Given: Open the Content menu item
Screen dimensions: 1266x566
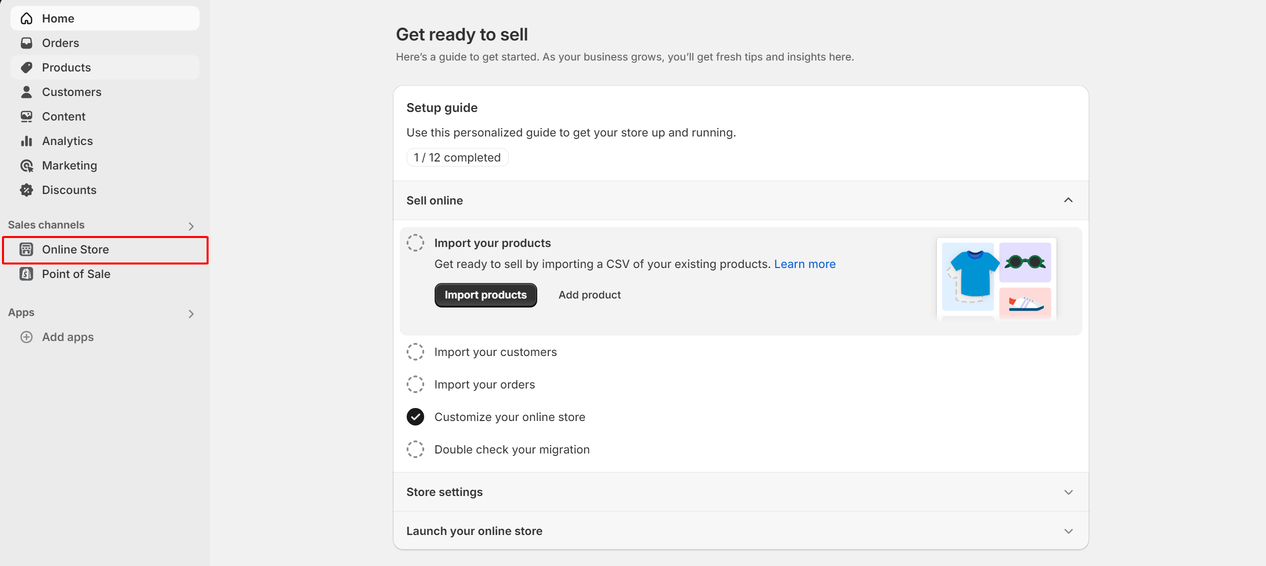Looking at the screenshot, I should [63, 116].
